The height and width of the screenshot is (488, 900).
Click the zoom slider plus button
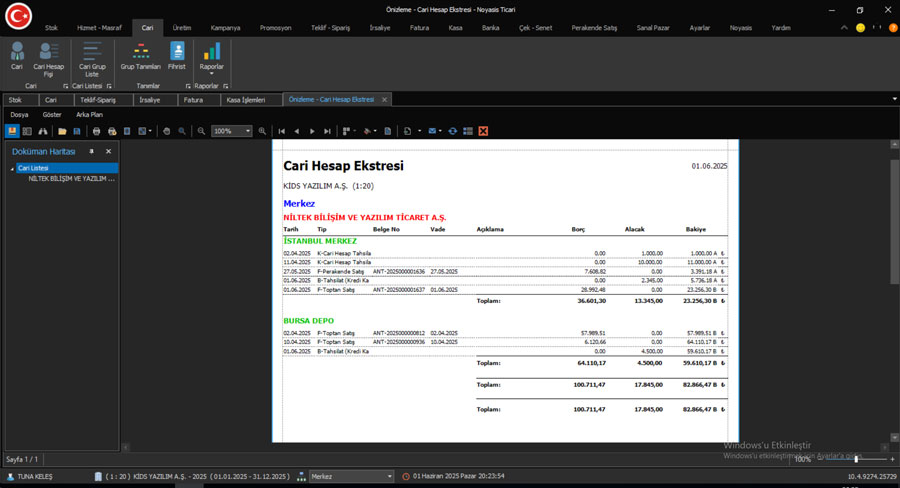892,459
